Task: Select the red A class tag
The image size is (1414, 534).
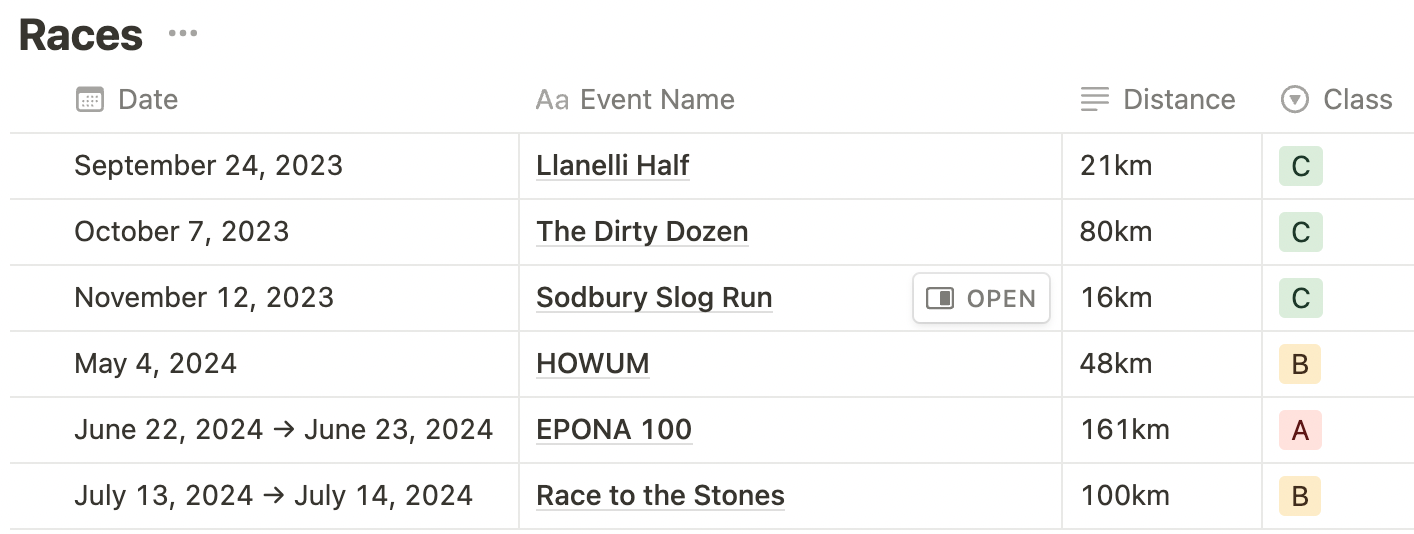Action: click(1300, 430)
